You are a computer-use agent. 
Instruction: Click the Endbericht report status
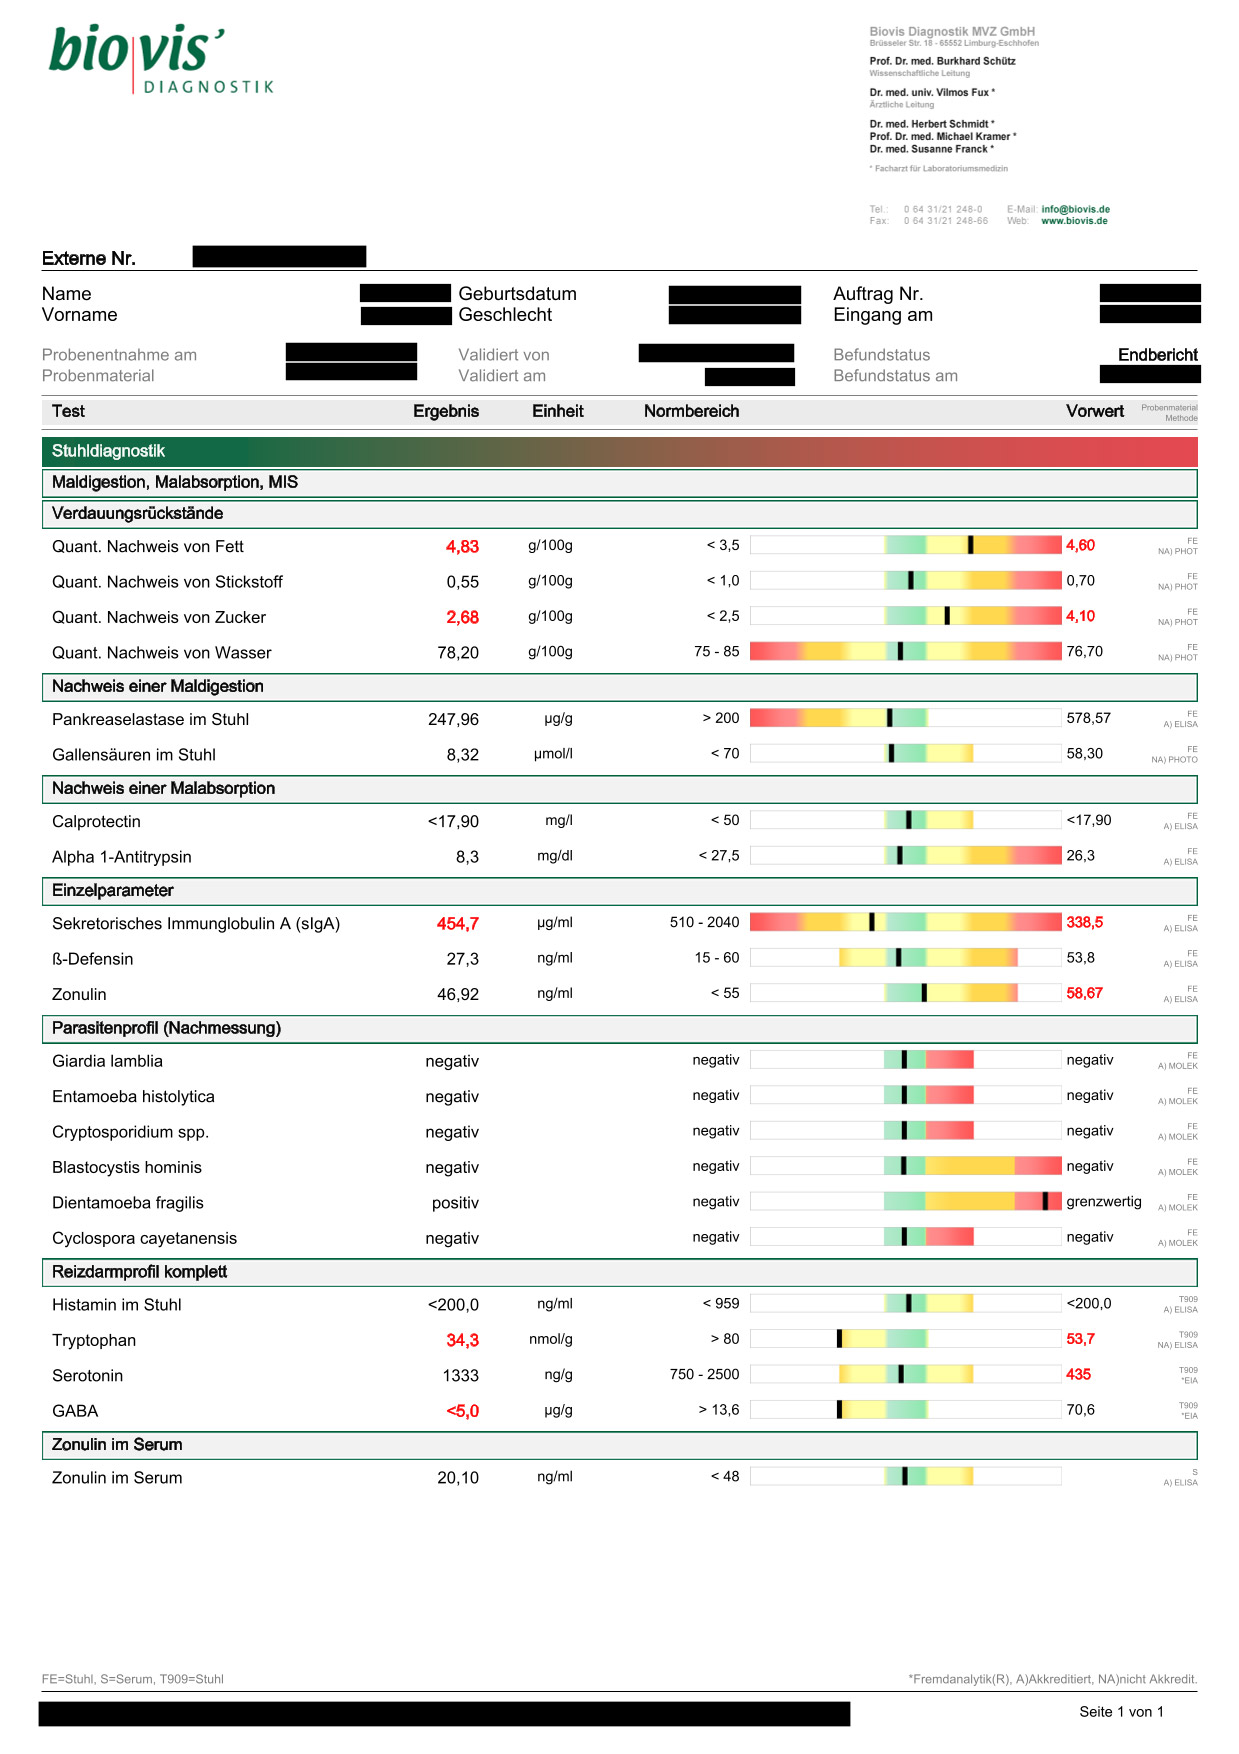coord(1157,355)
